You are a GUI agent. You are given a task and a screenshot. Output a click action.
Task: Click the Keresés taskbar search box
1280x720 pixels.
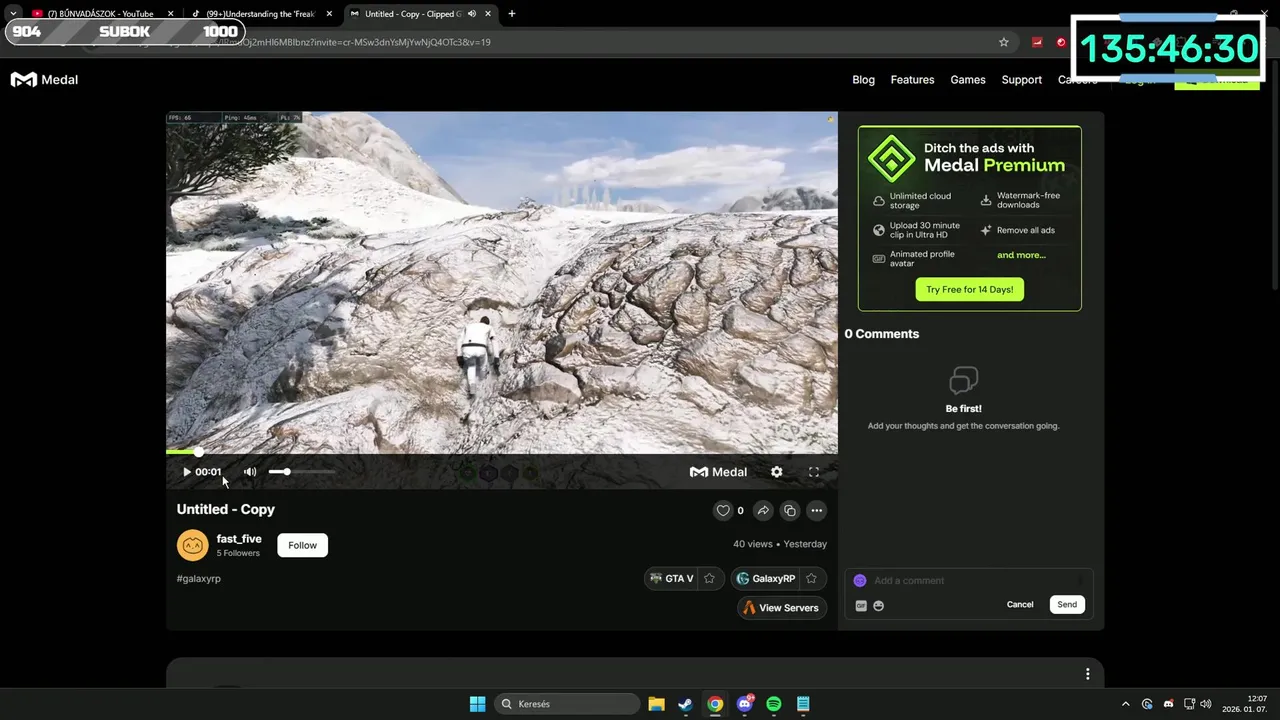pyautogui.click(x=567, y=704)
